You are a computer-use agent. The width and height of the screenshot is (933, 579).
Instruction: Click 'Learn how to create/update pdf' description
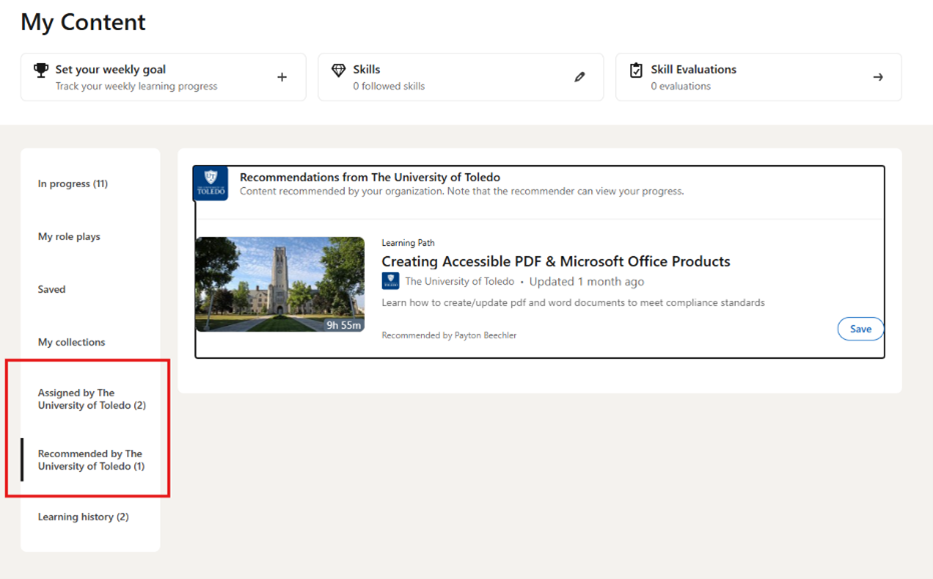[x=573, y=302]
